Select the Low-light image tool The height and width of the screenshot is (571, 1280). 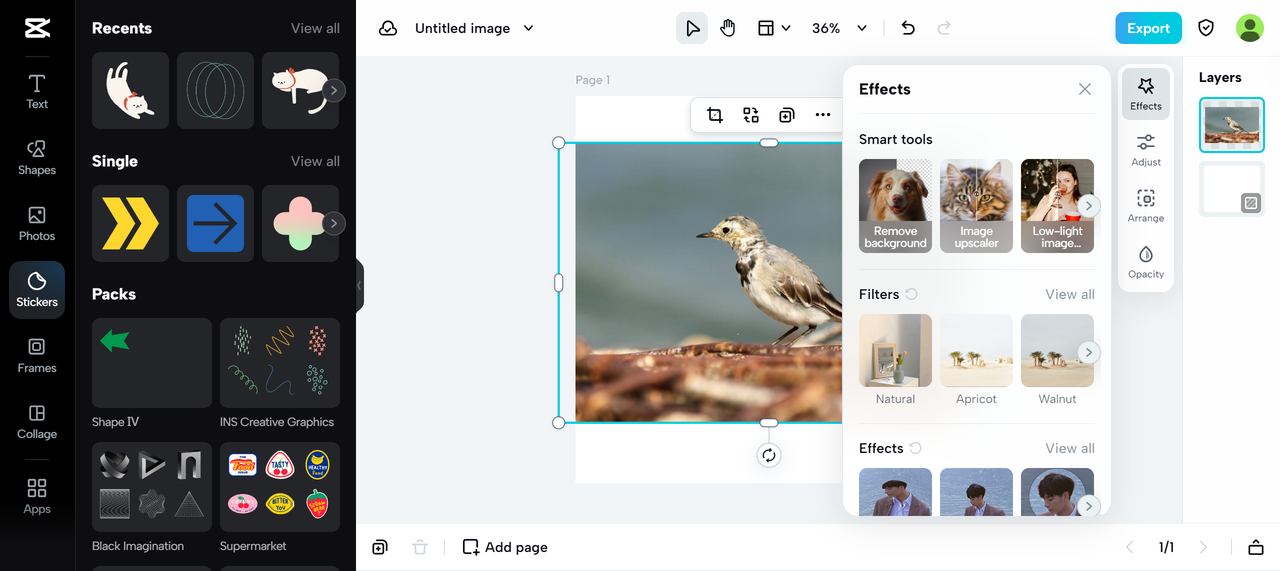click(1057, 206)
